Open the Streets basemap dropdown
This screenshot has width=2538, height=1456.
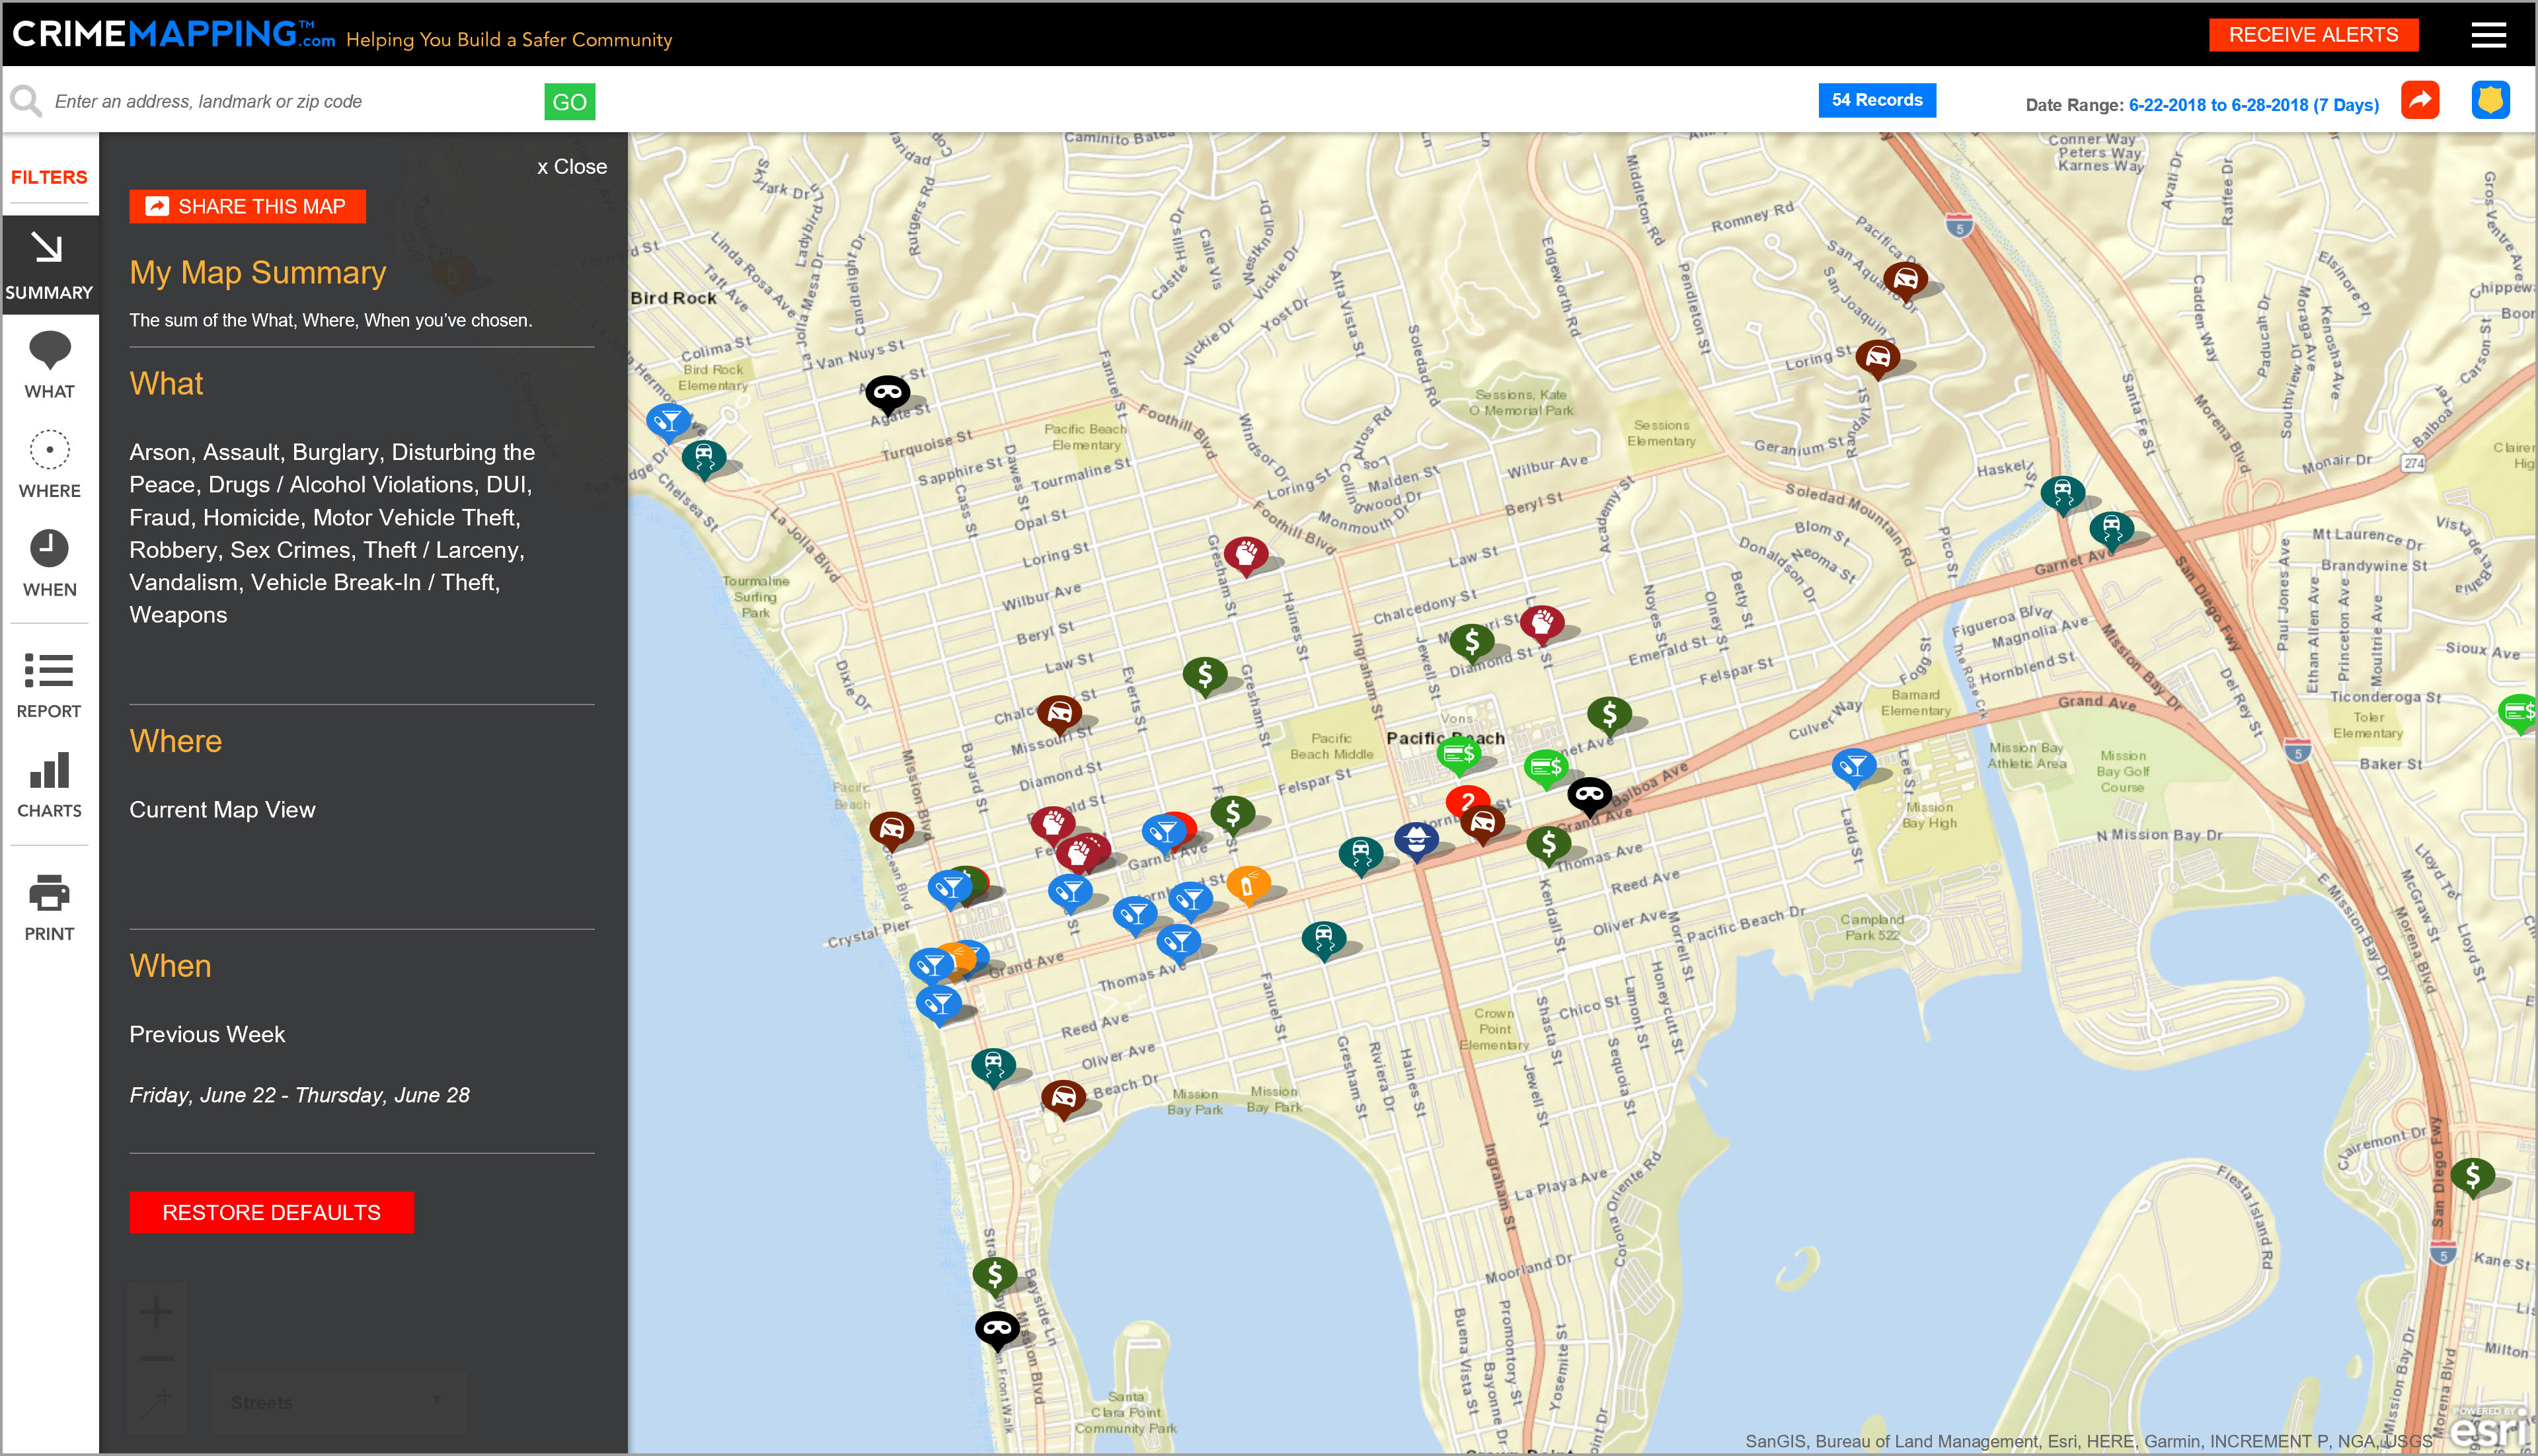point(338,1402)
